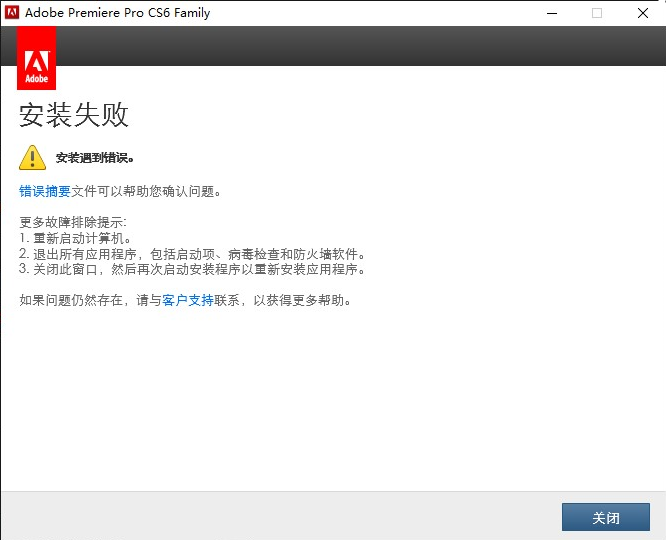
Task: Minimize the installer window
Action: tap(552, 13)
